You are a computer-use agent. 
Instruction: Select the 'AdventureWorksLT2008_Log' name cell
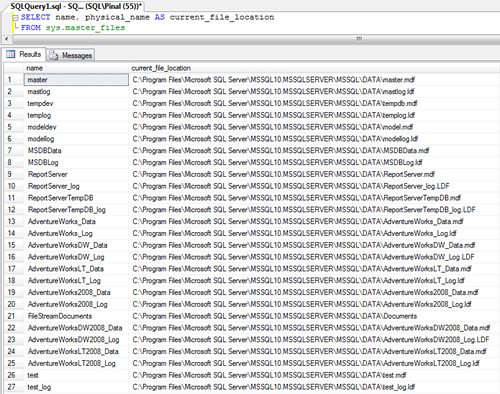click(x=76, y=363)
